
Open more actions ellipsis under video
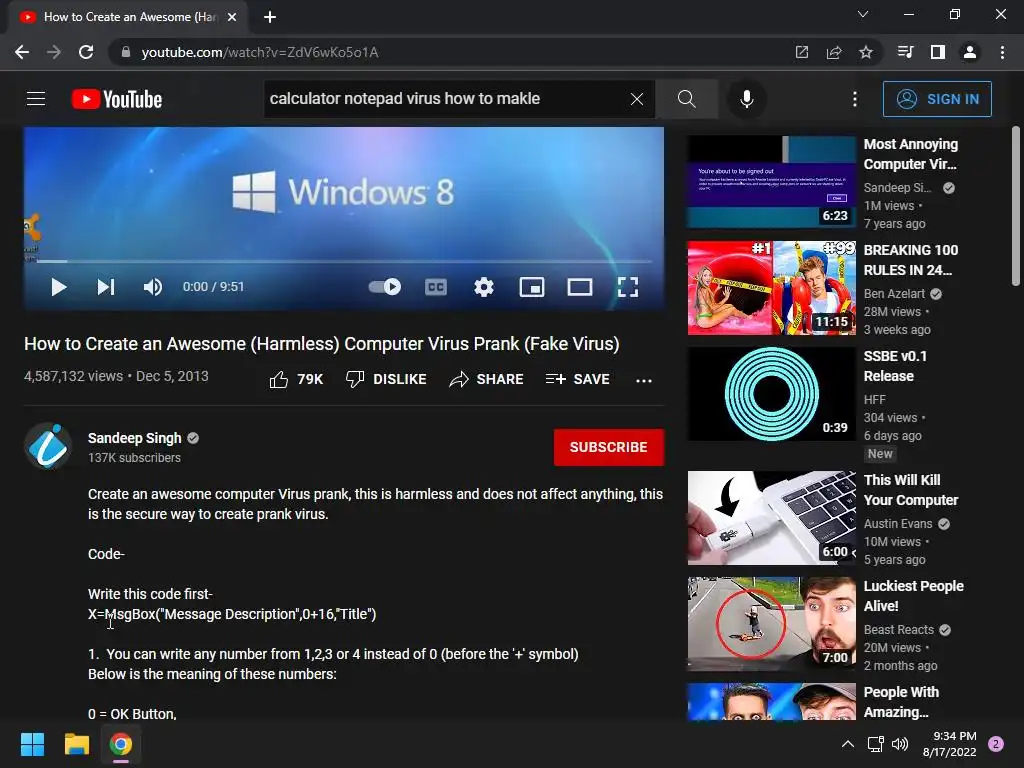644,381
